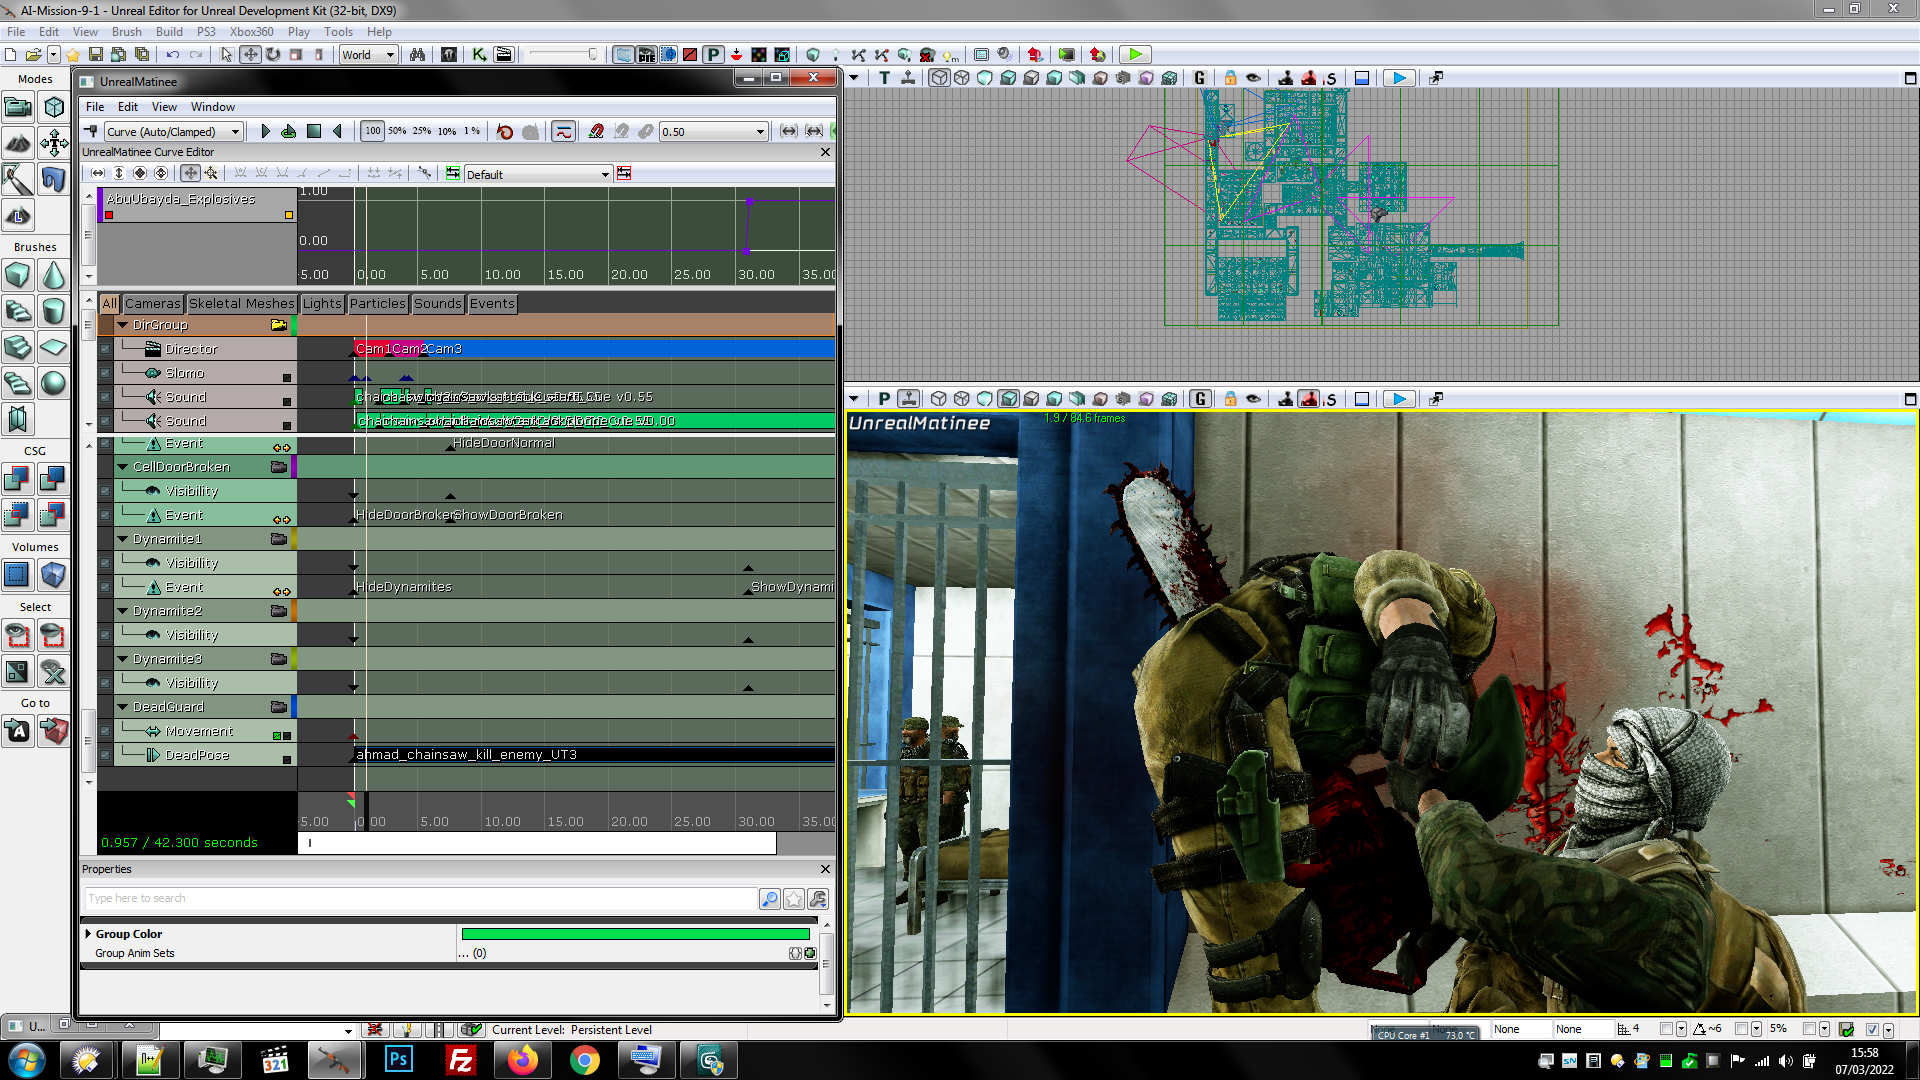Expand Group Color property
The width and height of the screenshot is (1920, 1080).
pos(88,934)
